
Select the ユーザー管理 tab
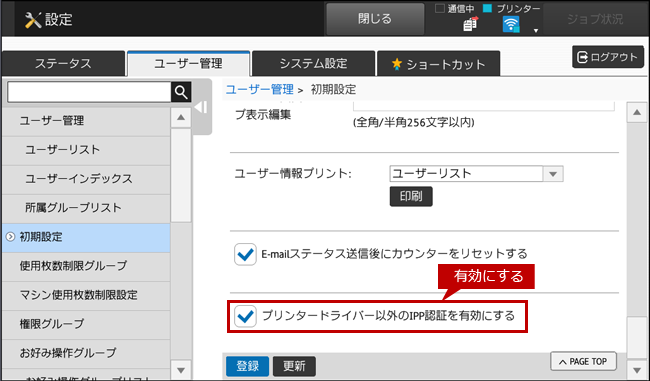coord(189,63)
